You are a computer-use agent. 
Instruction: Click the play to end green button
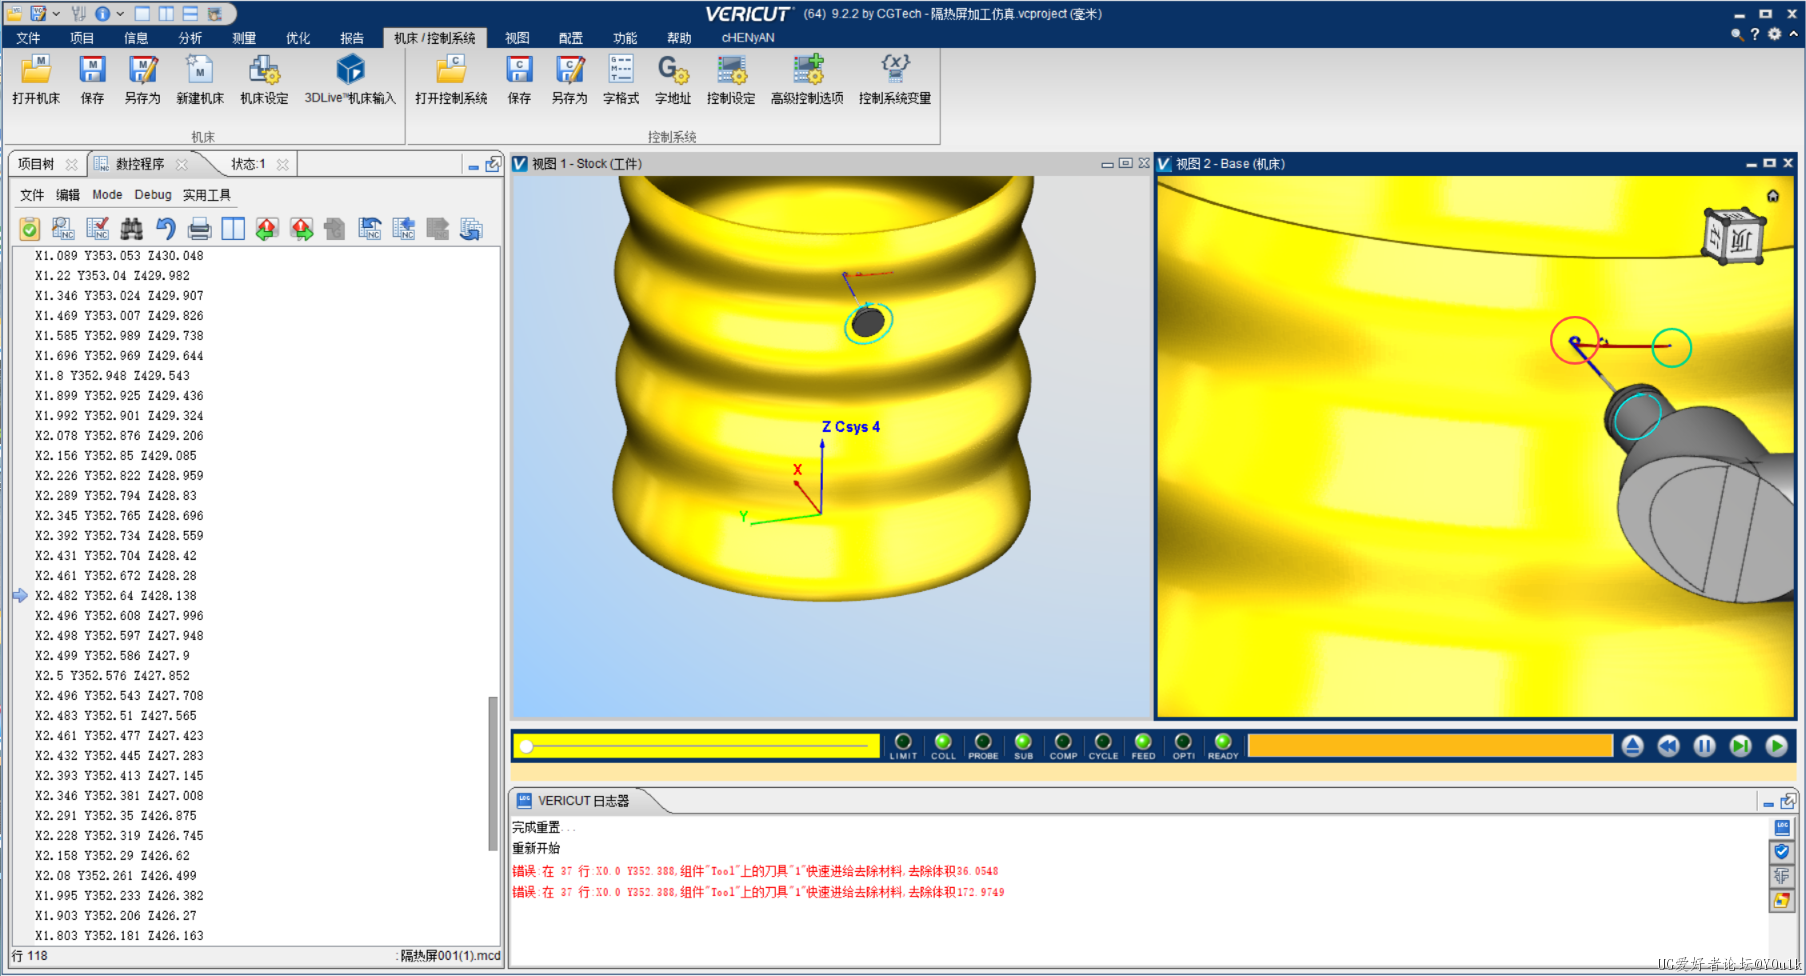tap(1777, 746)
